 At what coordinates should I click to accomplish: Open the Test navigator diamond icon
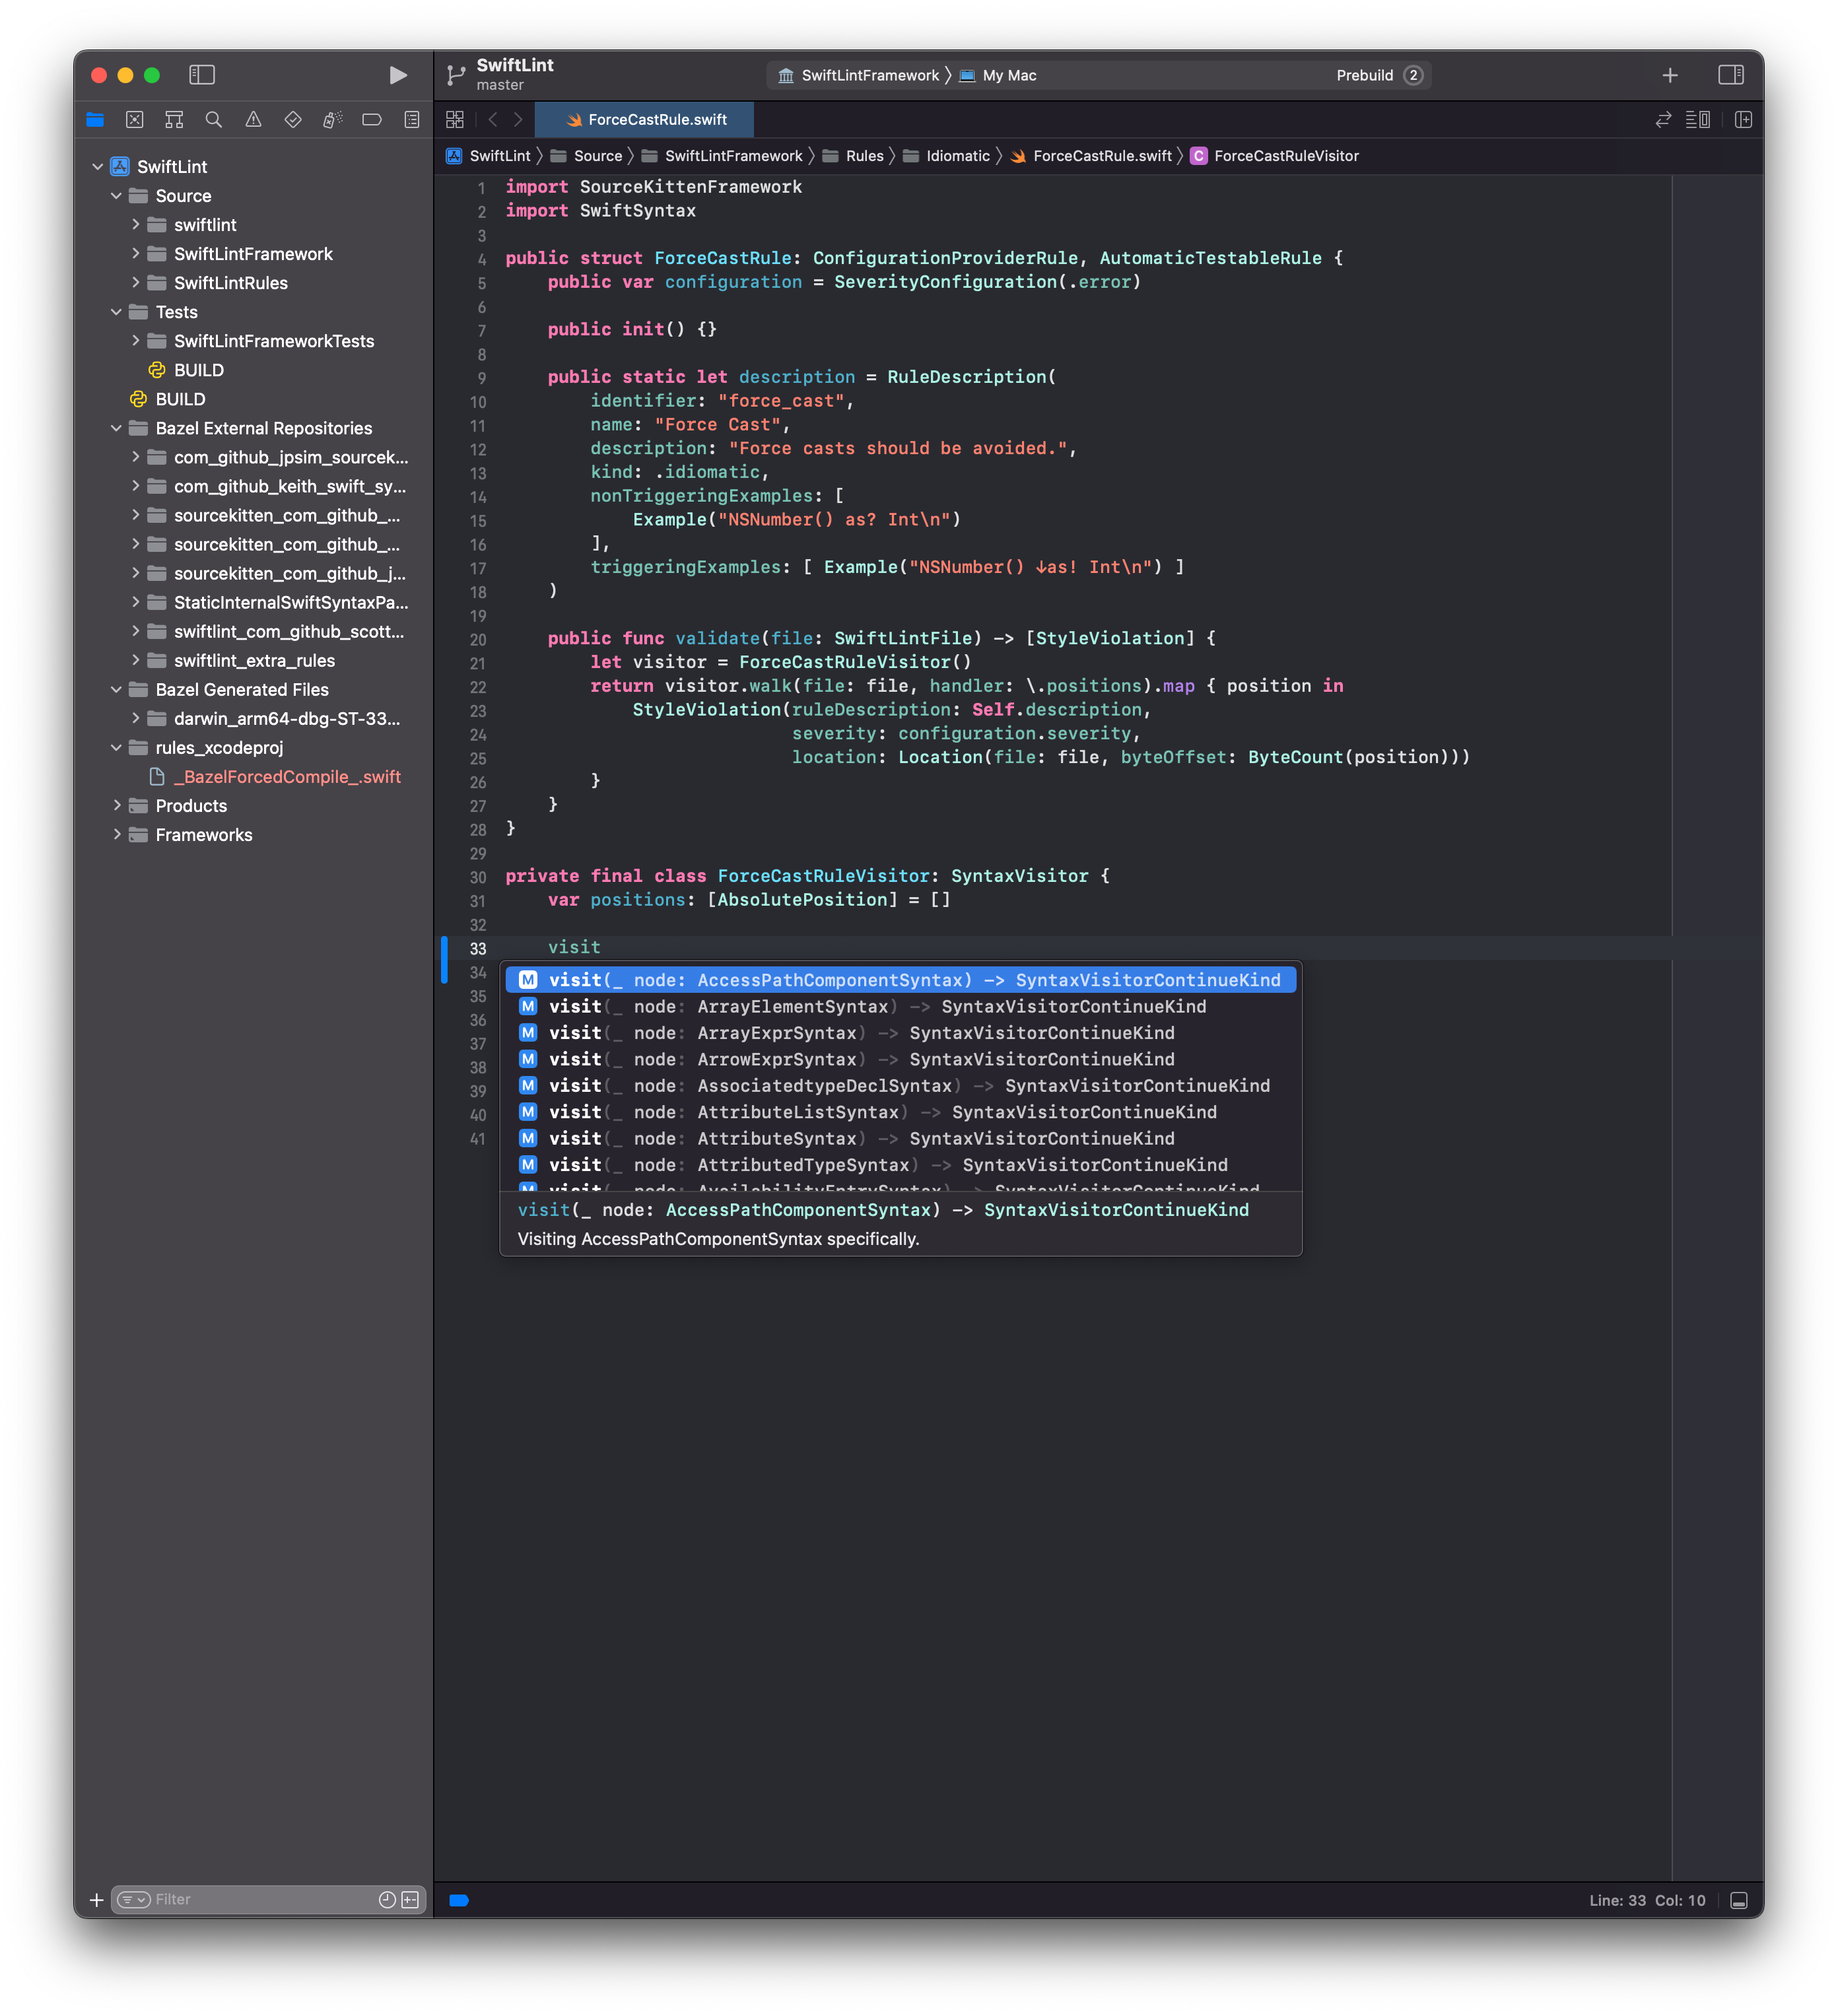293,120
